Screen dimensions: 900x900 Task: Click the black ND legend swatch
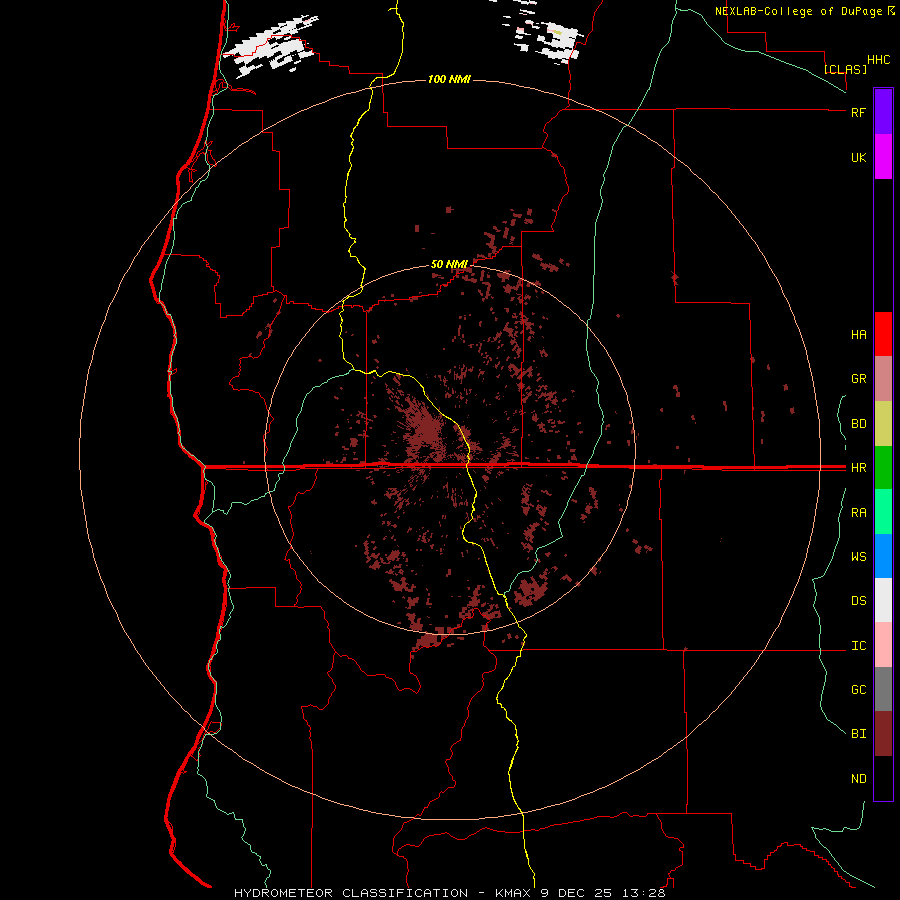(883, 778)
